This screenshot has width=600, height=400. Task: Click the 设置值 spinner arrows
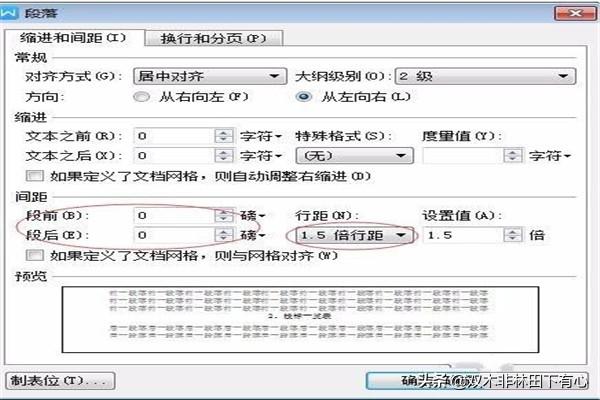(513, 235)
